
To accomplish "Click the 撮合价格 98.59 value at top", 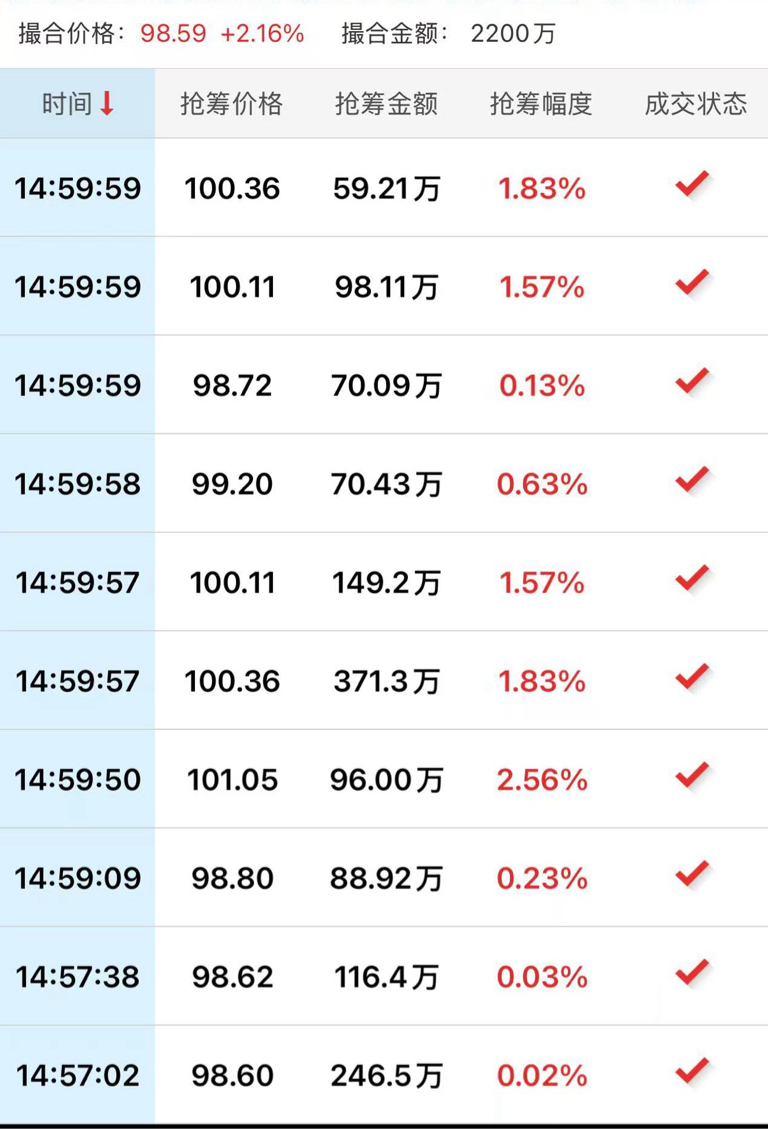I will pyautogui.click(x=173, y=34).
